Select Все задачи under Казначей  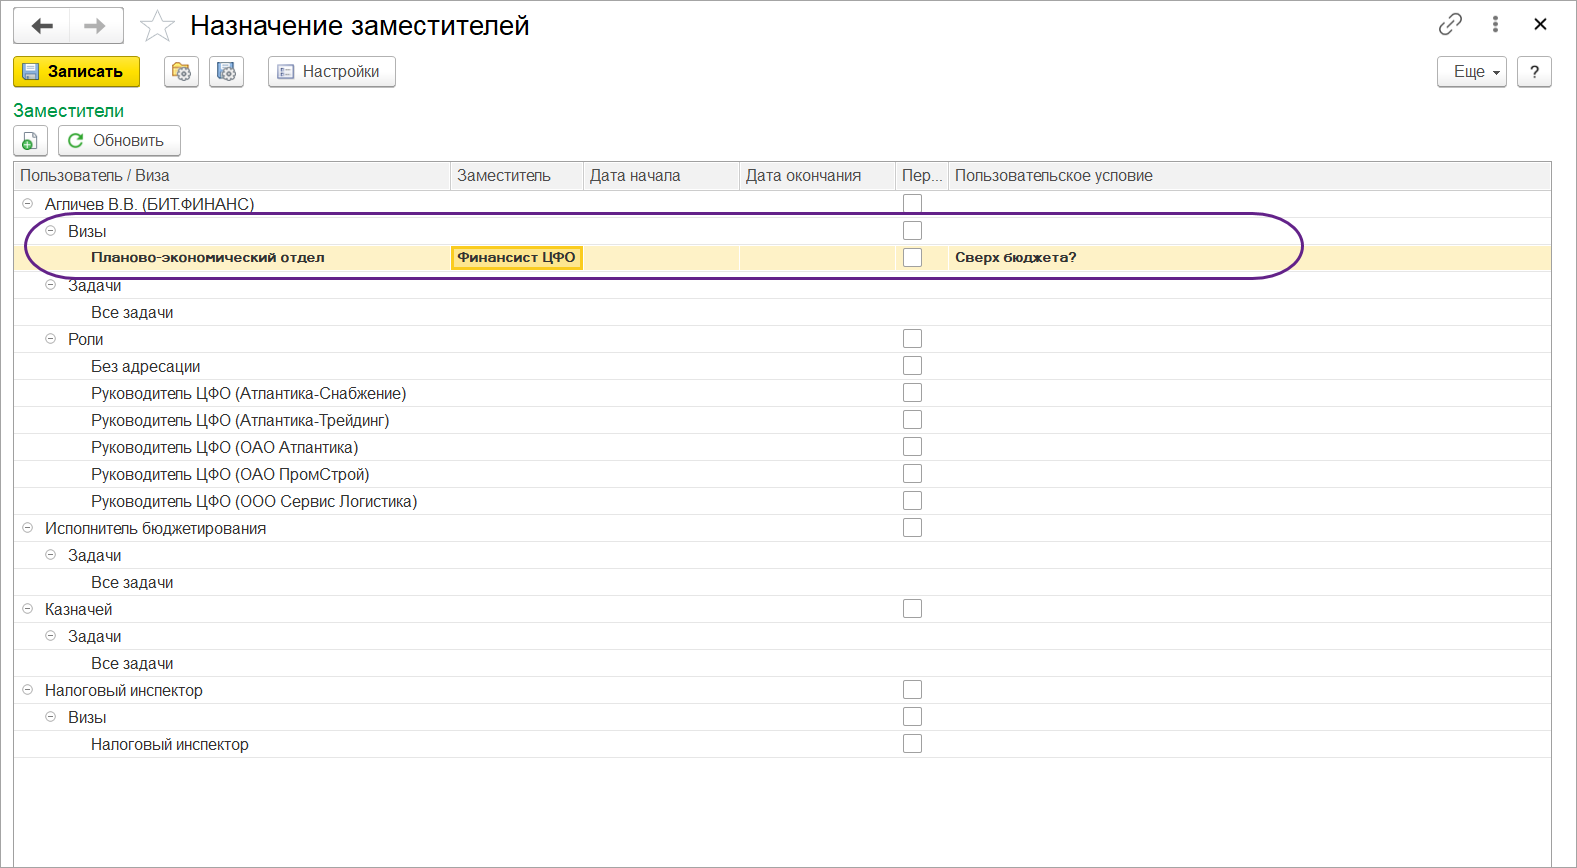782,663
